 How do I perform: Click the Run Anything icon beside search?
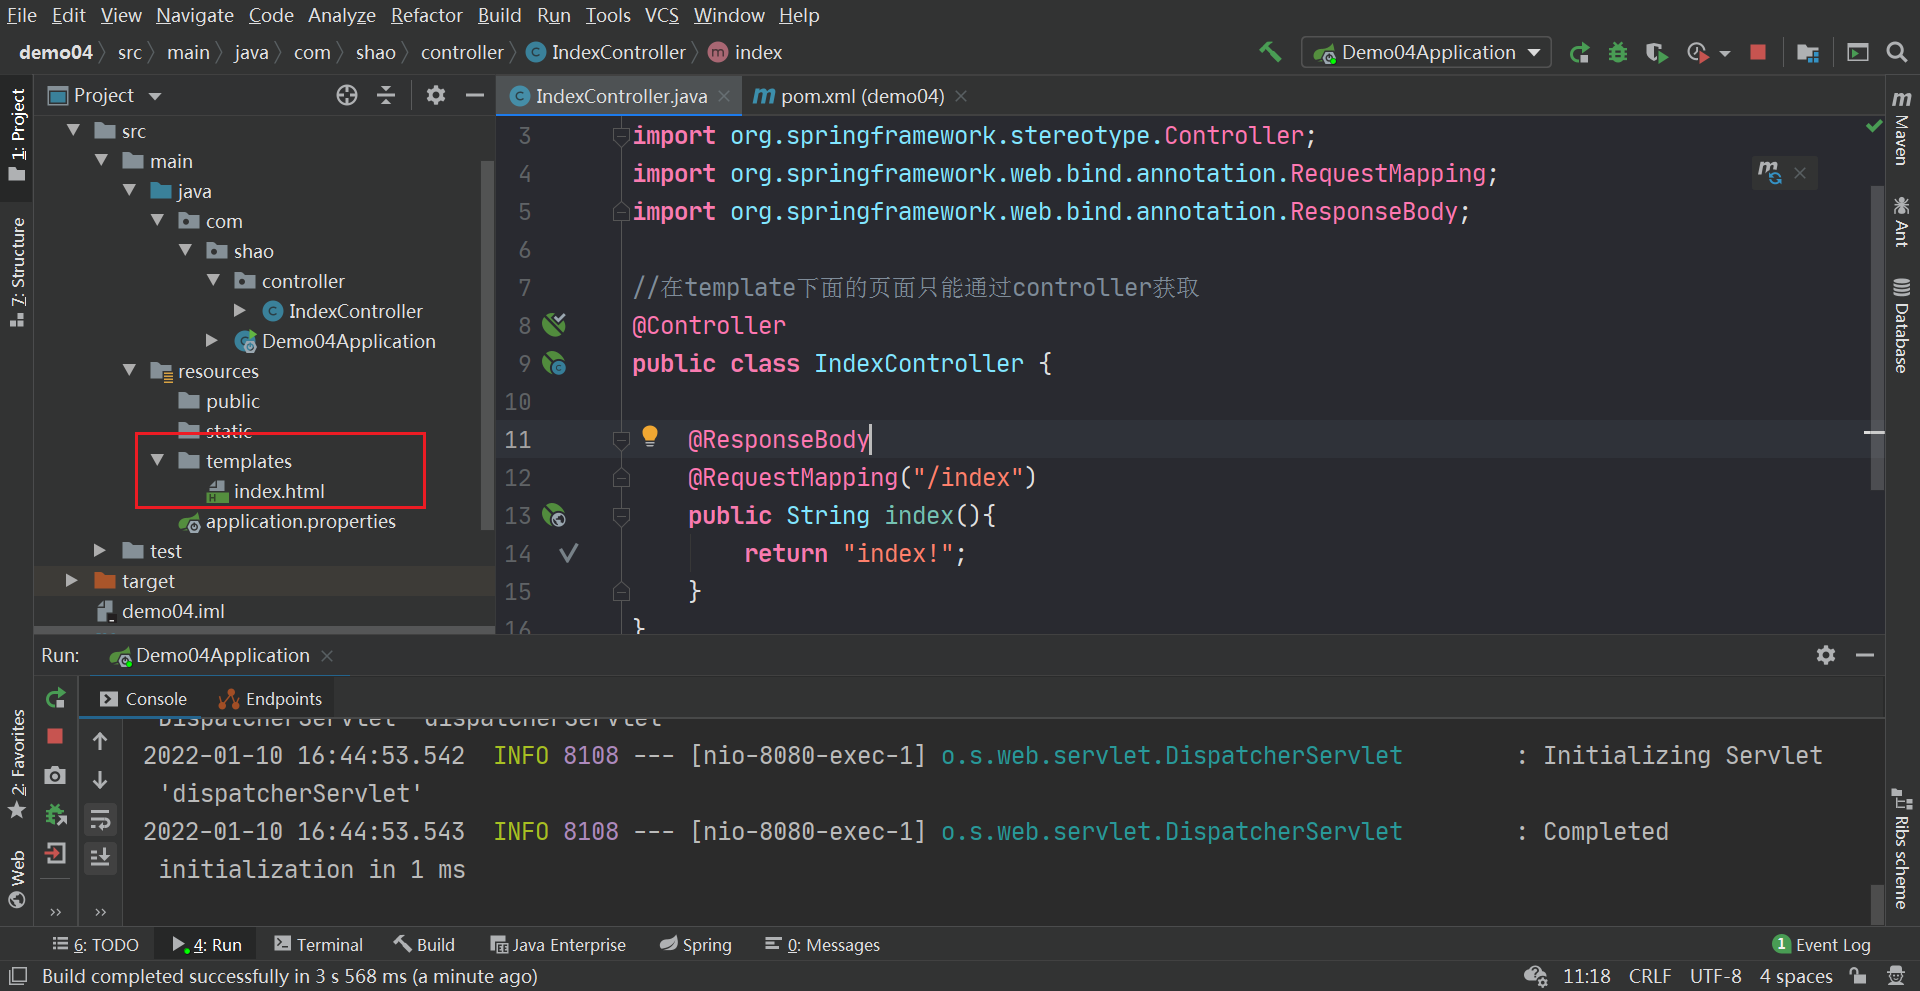coord(1858,52)
